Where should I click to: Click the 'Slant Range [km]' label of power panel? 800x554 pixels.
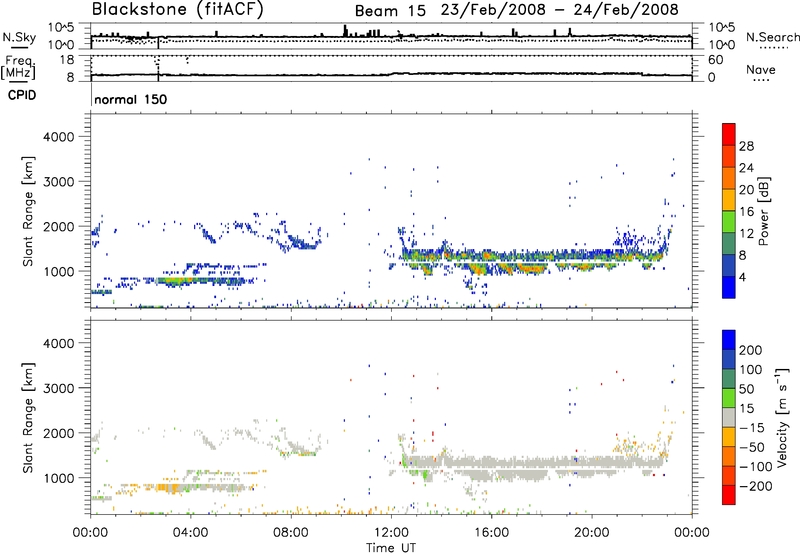[28, 211]
